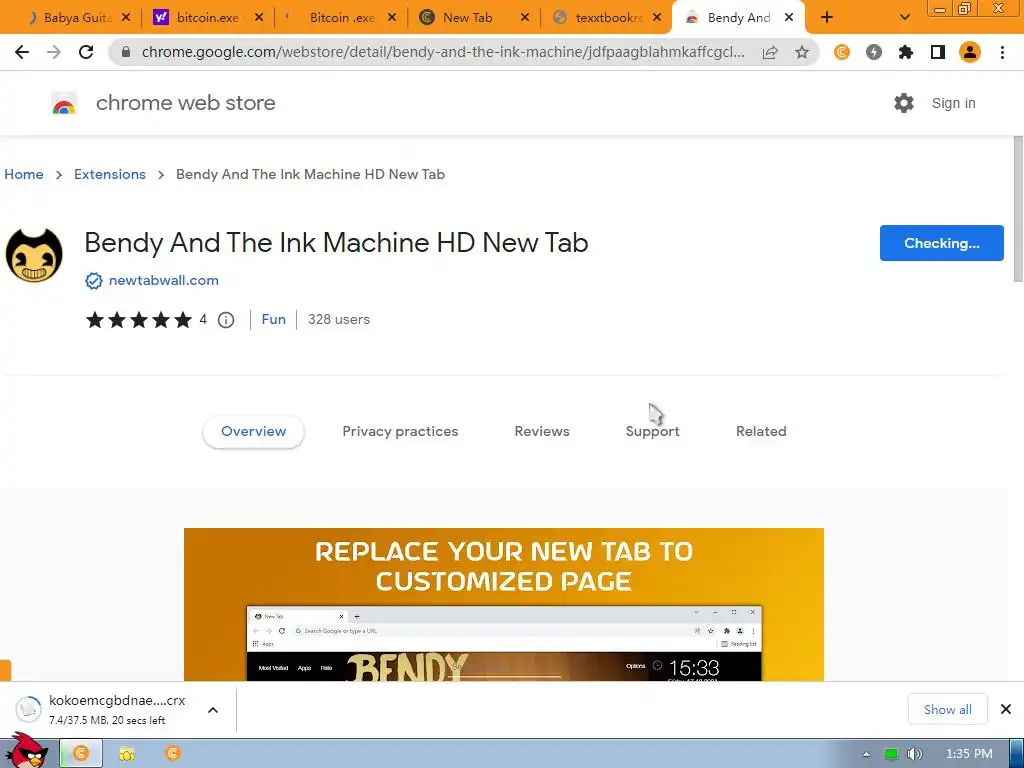The width and height of the screenshot is (1024, 768).
Task: Click the padlock site info icon
Action: (x=127, y=52)
